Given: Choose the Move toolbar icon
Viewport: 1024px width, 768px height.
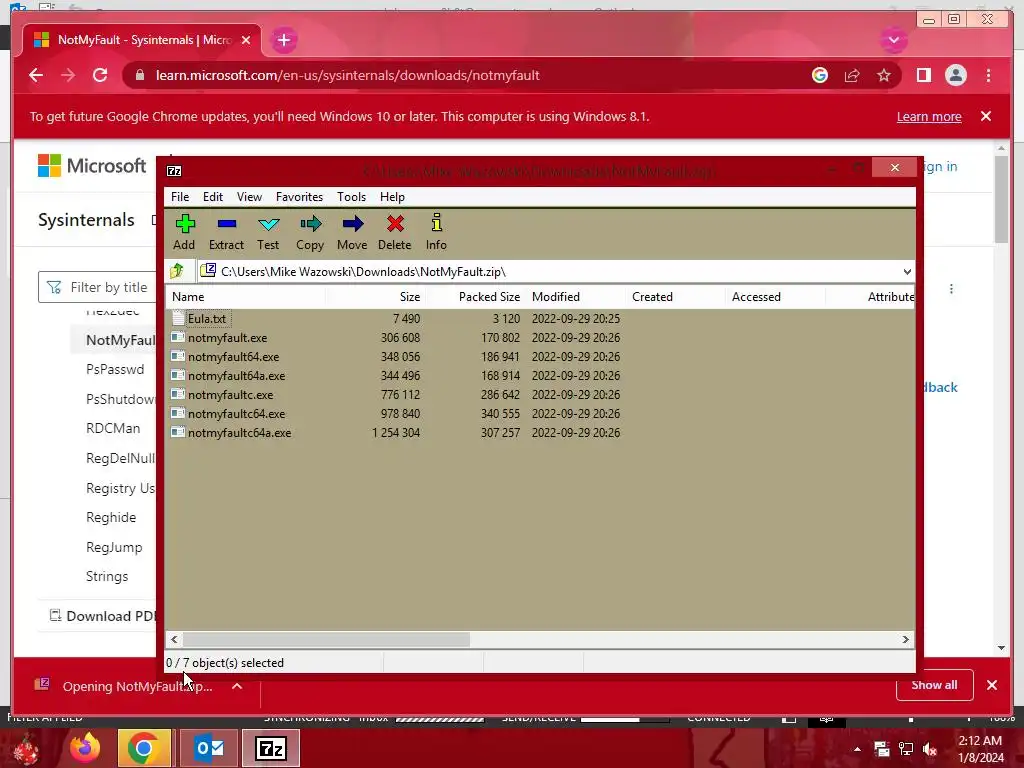Looking at the screenshot, I should [x=352, y=232].
